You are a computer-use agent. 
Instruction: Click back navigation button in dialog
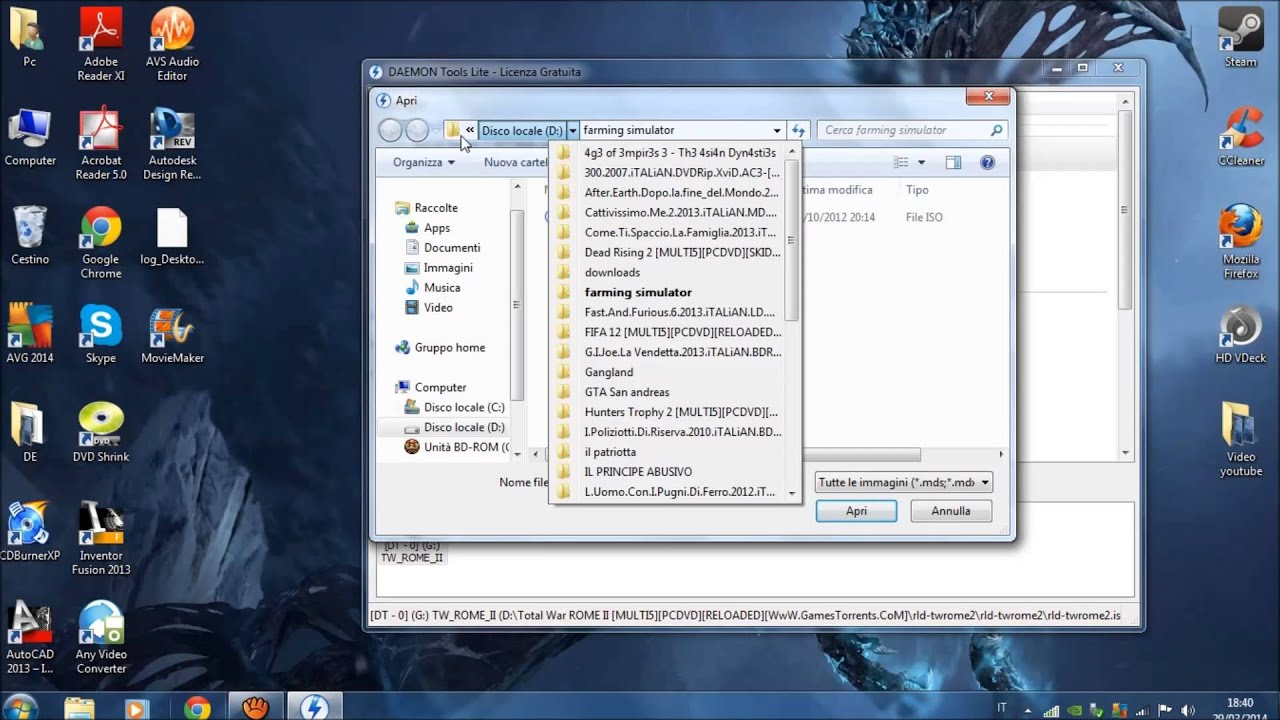[390, 130]
